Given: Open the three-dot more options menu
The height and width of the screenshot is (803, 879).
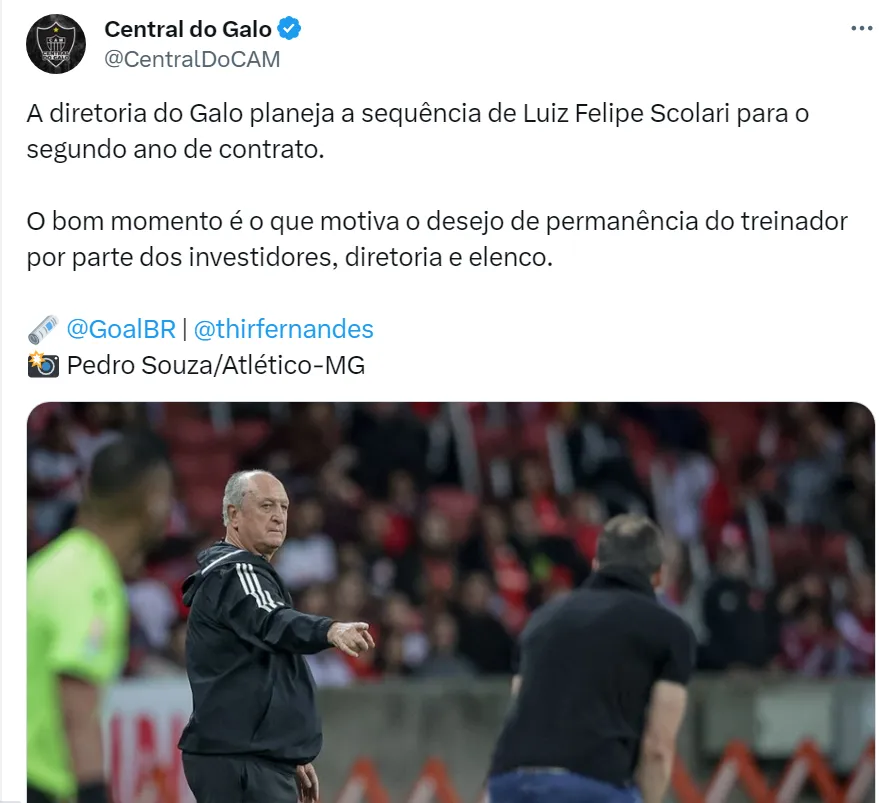Looking at the screenshot, I should pos(861,28).
